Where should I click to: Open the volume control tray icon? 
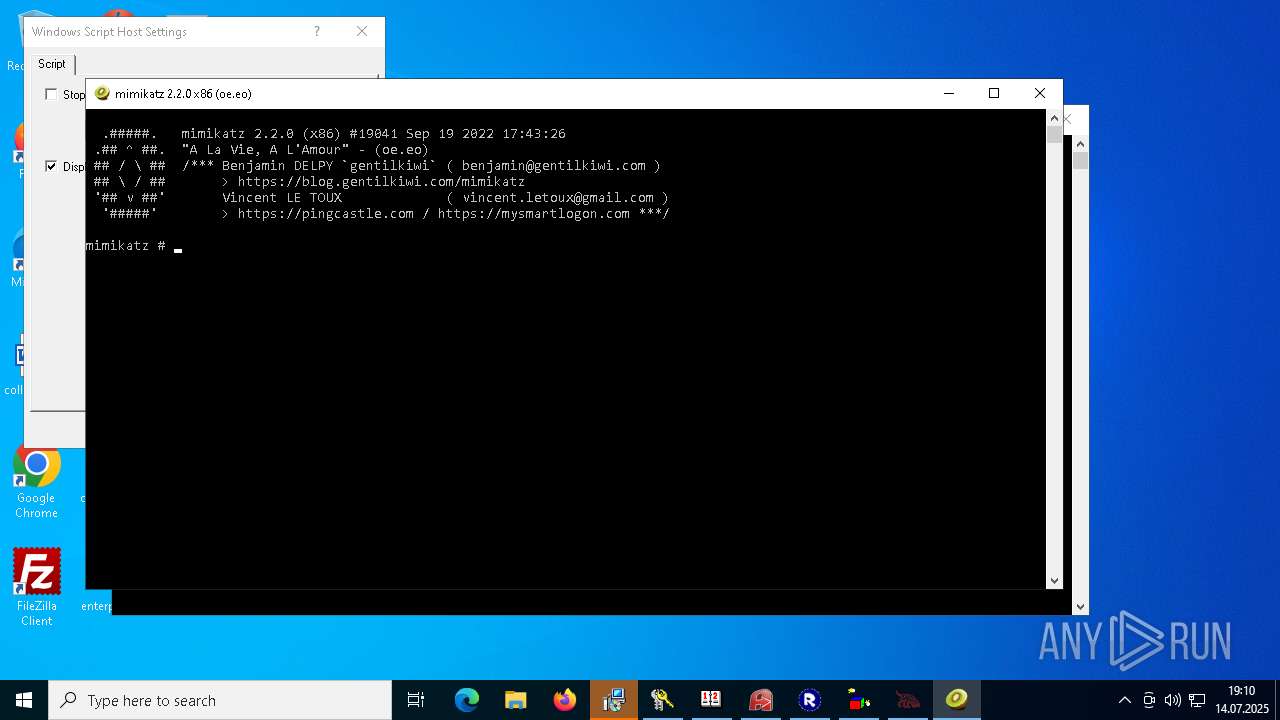click(x=1173, y=700)
